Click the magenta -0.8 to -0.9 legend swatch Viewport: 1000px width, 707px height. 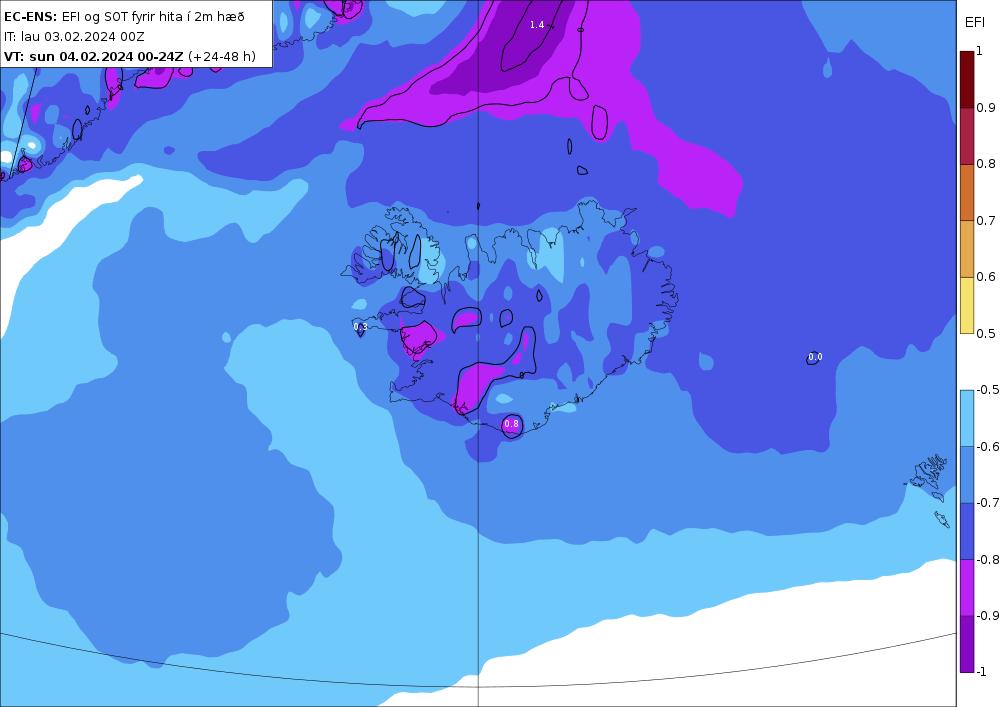point(967,587)
